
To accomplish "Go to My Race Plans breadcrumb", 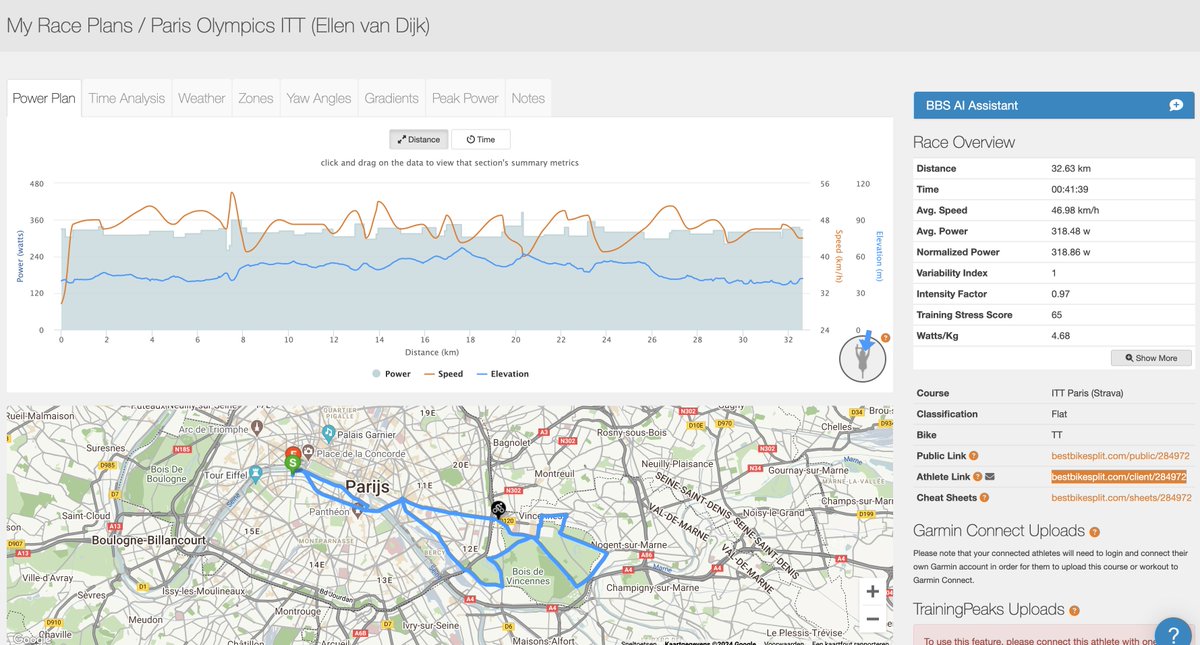I will click(x=70, y=24).
